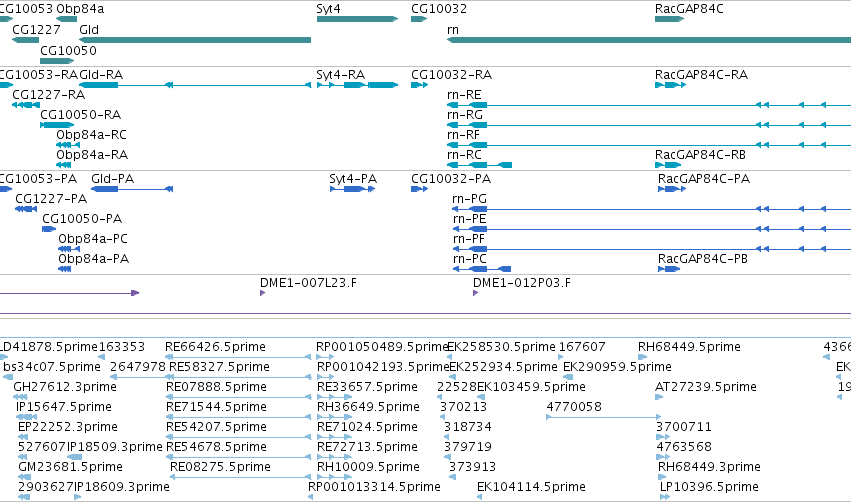
Task: Open the rn-RG transcript label
Action: [x=465, y=115]
